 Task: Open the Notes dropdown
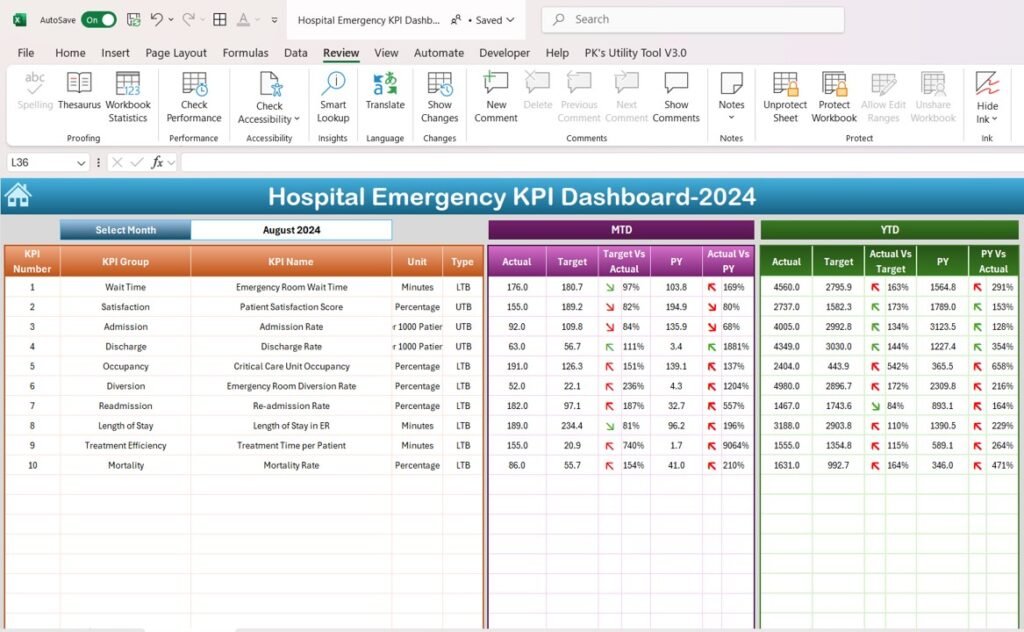pyautogui.click(x=731, y=117)
